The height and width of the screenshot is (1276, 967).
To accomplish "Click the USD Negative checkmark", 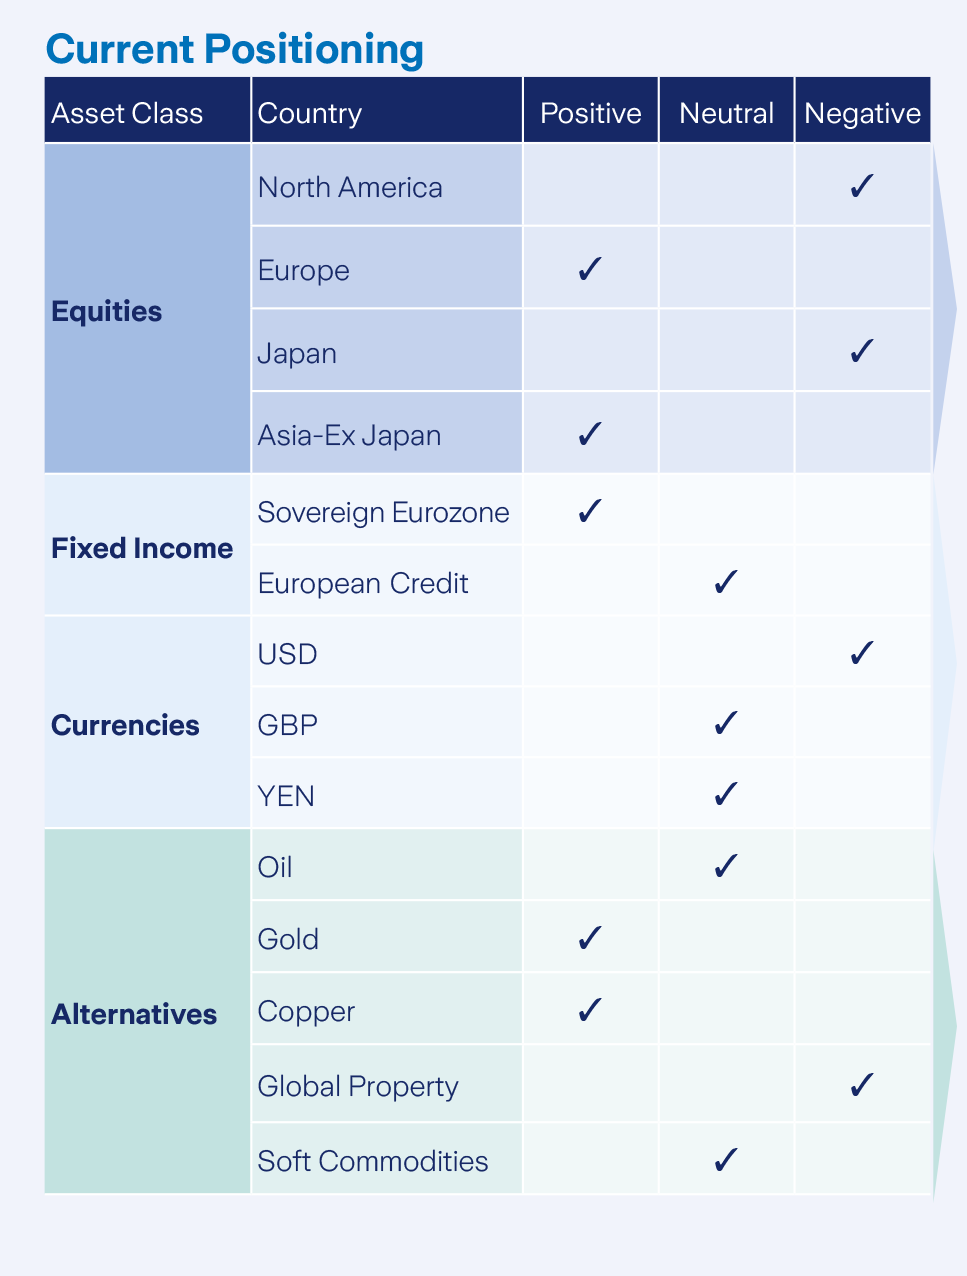I will (x=862, y=652).
